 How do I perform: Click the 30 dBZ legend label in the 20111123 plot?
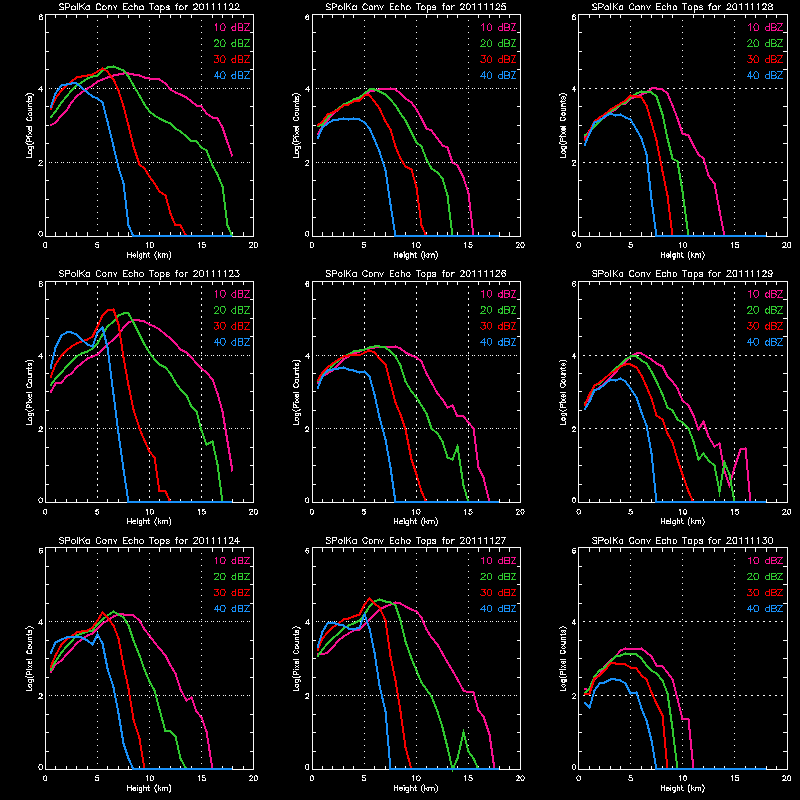(x=232, y=326)
